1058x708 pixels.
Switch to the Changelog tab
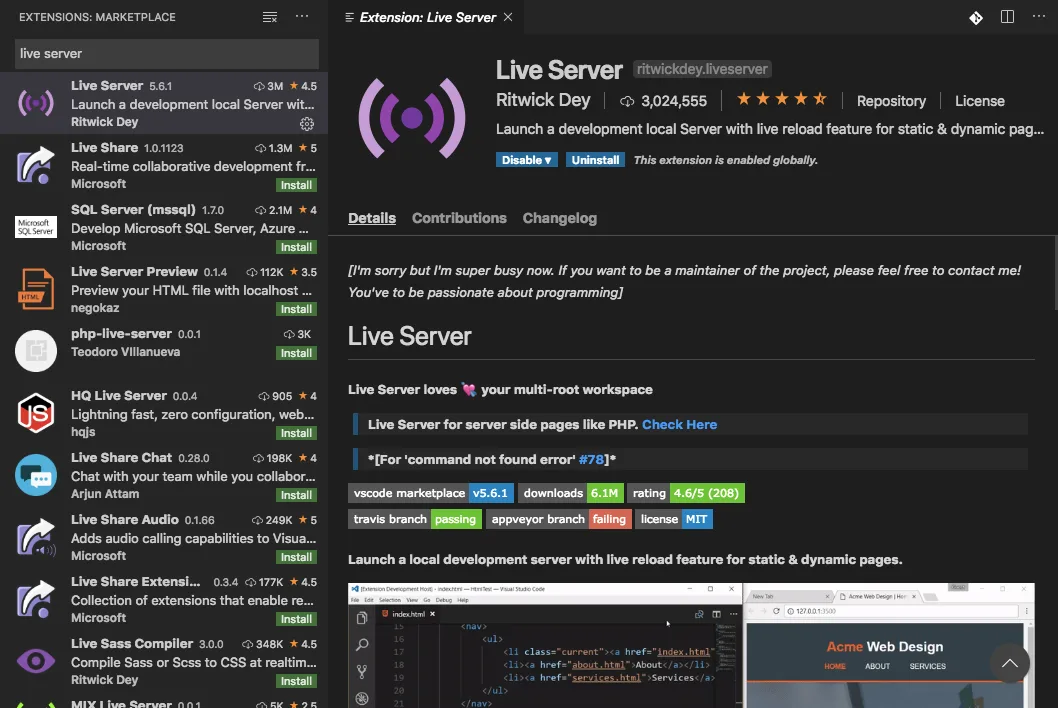(559, 218)
